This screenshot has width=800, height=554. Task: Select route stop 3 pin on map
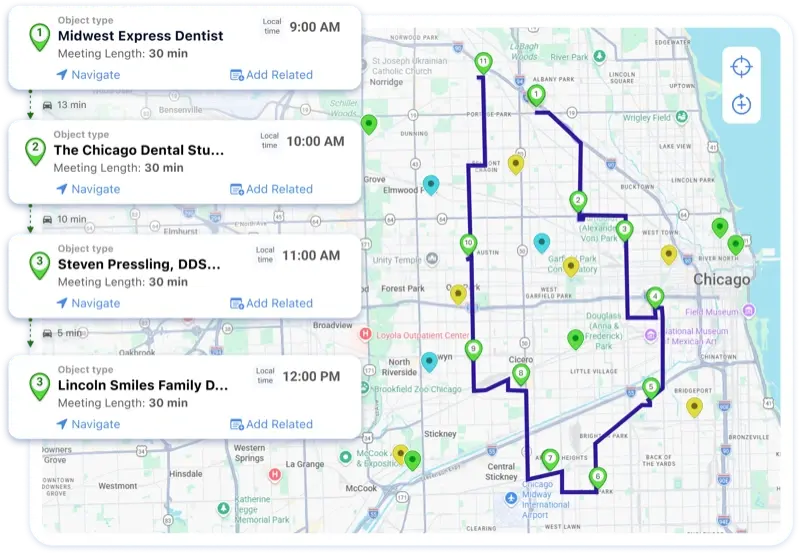[x=624, y=231]
